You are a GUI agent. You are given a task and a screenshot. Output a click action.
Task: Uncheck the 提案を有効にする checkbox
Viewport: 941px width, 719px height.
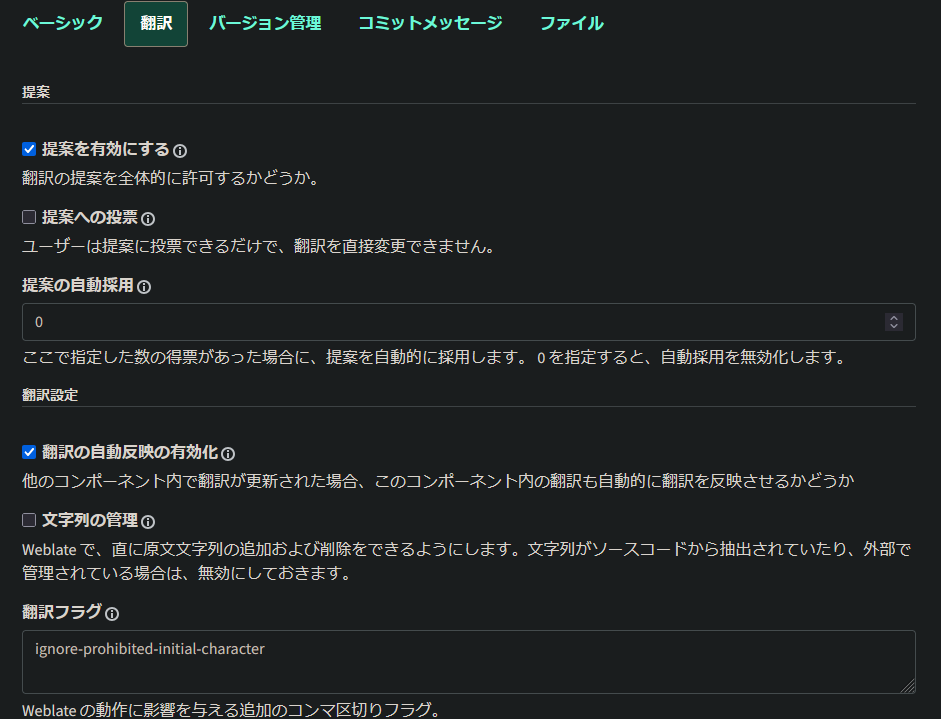pos(29,149)
